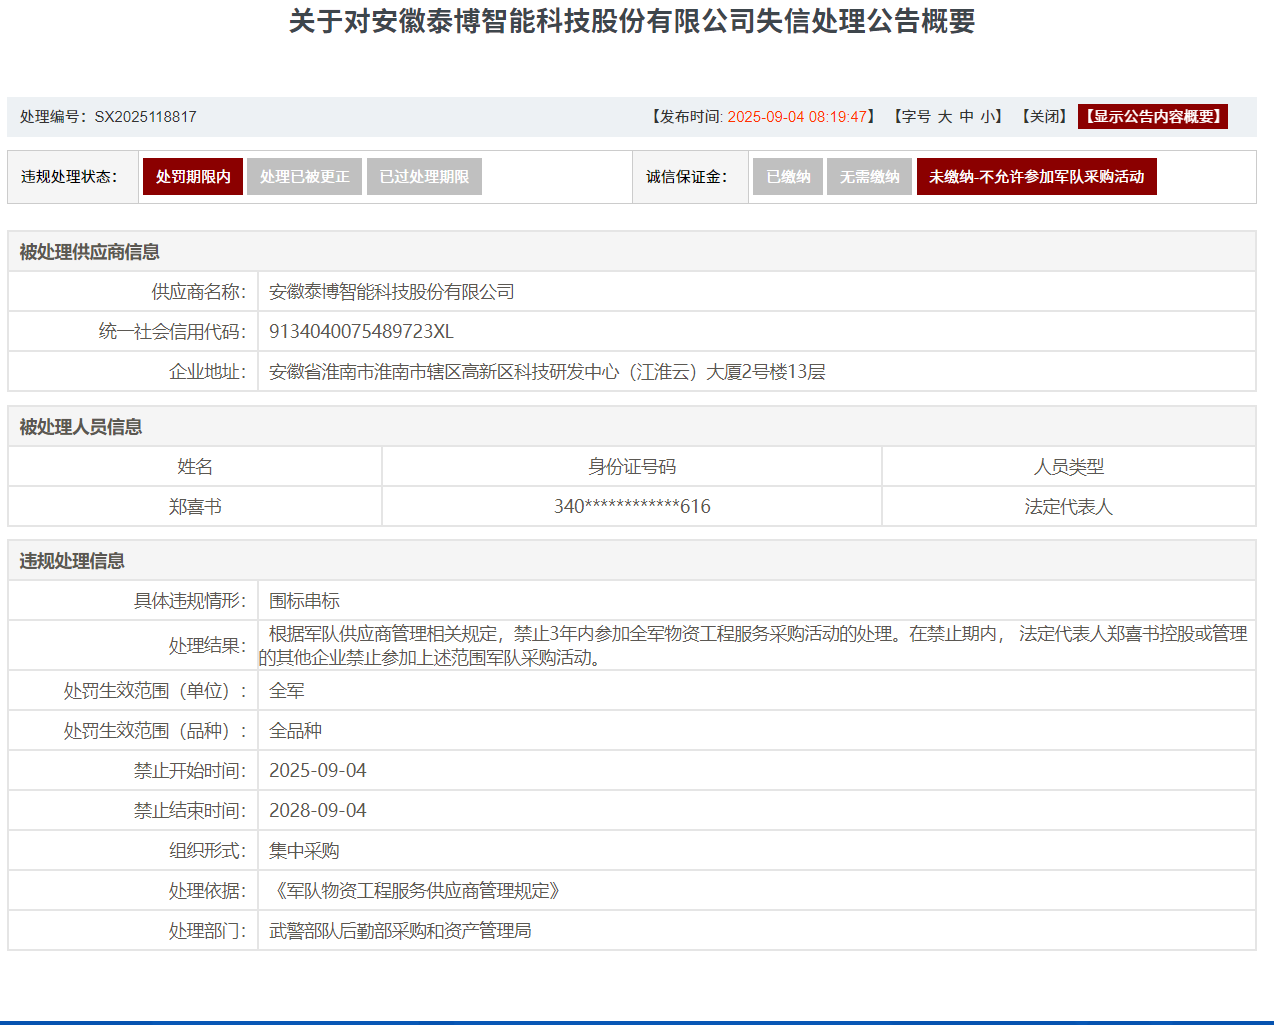The width and height of the screenshot is (1274, 1025).
Task: Click the 已过处理期限 status button
Action: (424, 177)
